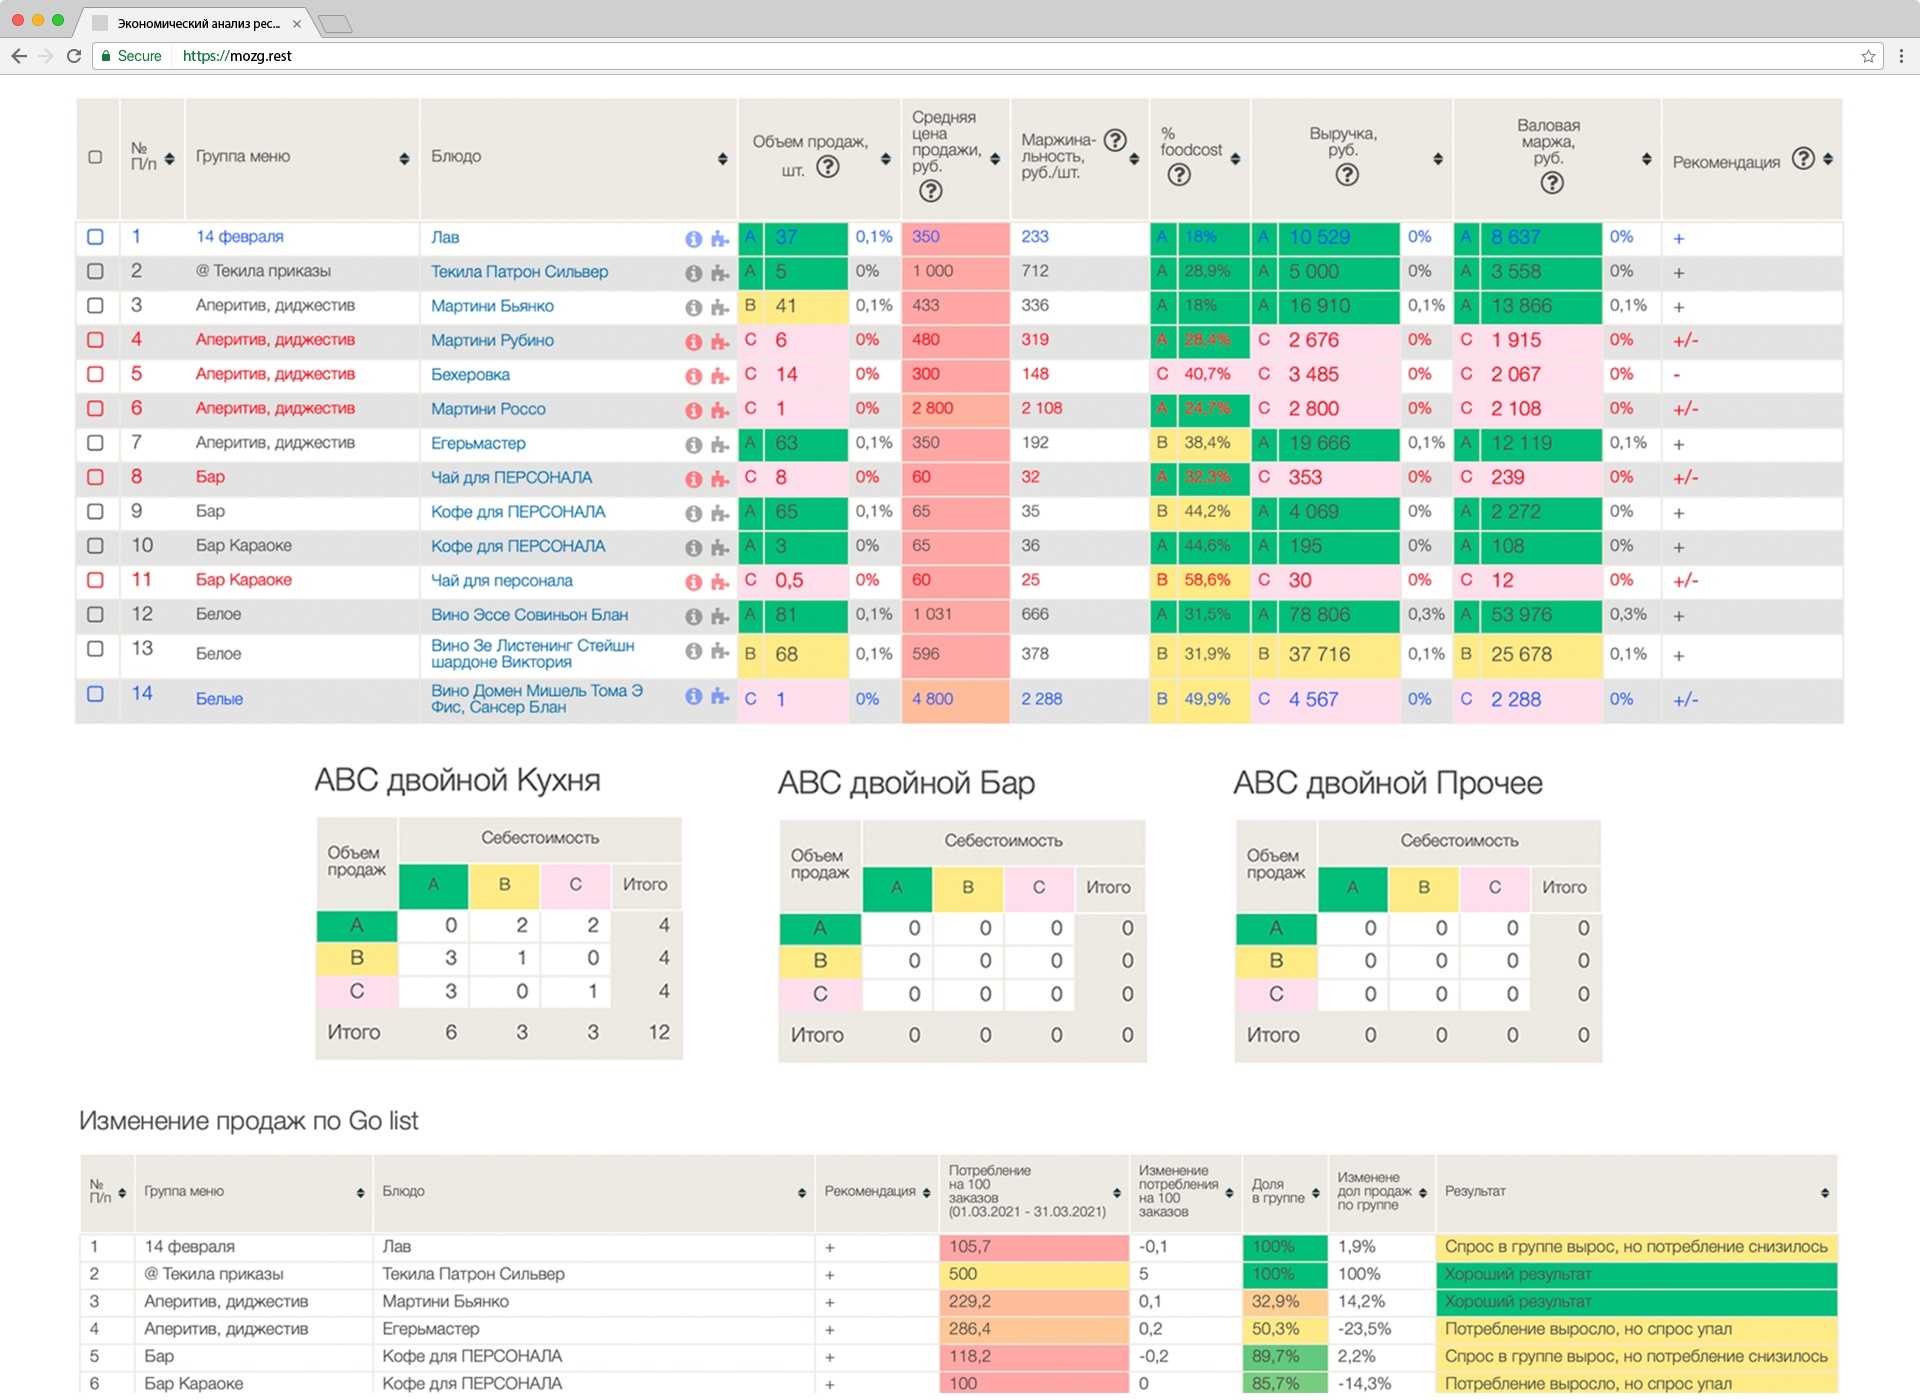The width and height of the screenshot is (1920, 1400).
Task: Sort by Группа меню column arrows
Action: coord(404,159)
